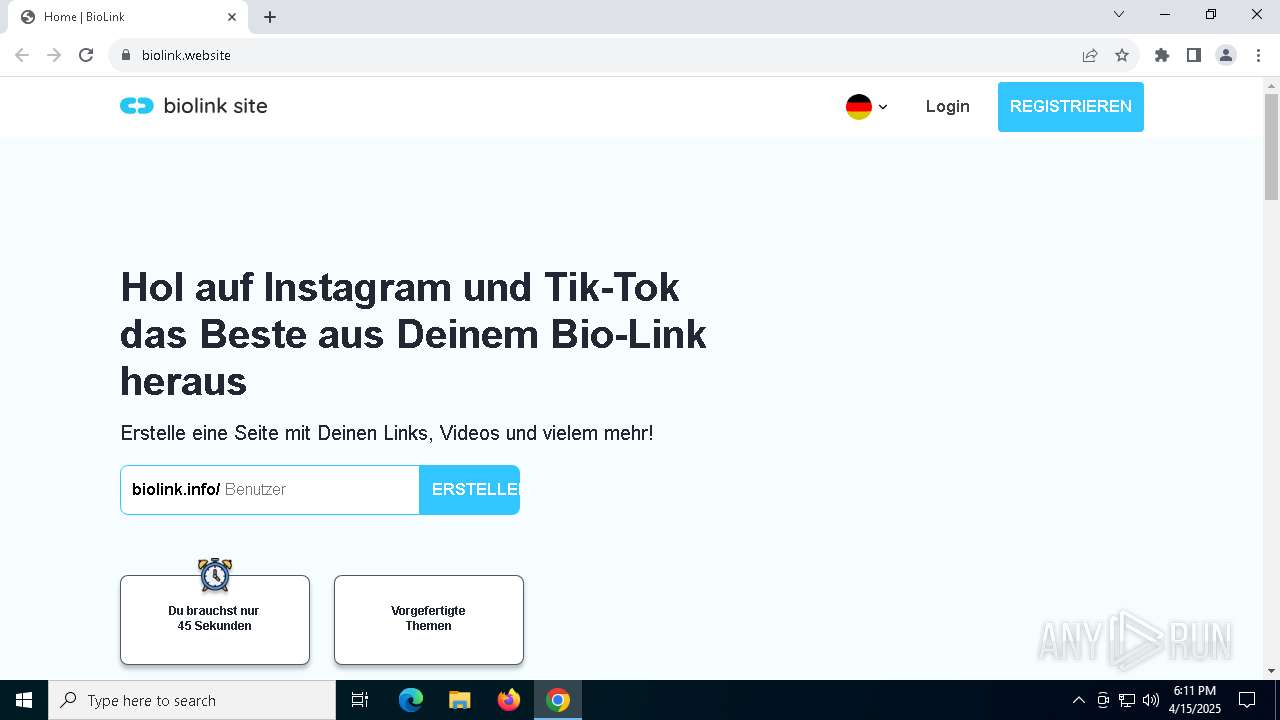This screenshot has width=1280, height=720.
Task: Click the scrollbar down arrow
Action: (x=1271, y=671)
